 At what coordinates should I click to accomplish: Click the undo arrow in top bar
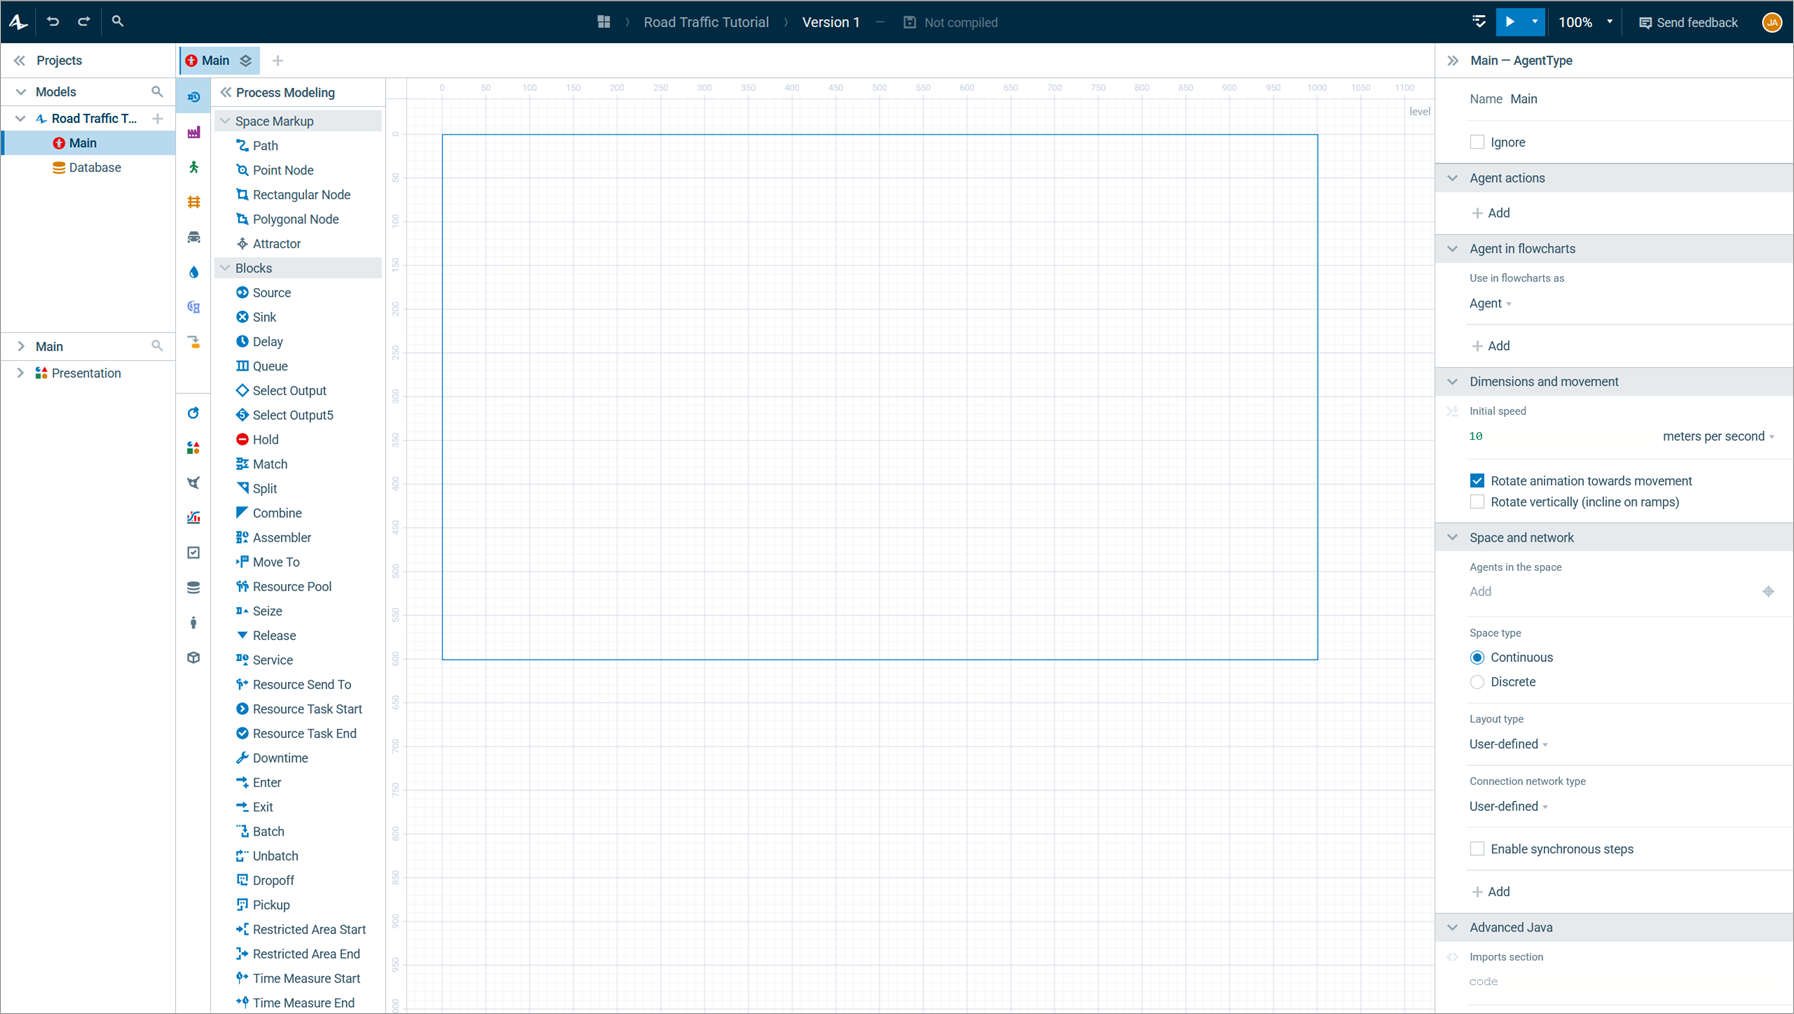[x=53, y=21]
